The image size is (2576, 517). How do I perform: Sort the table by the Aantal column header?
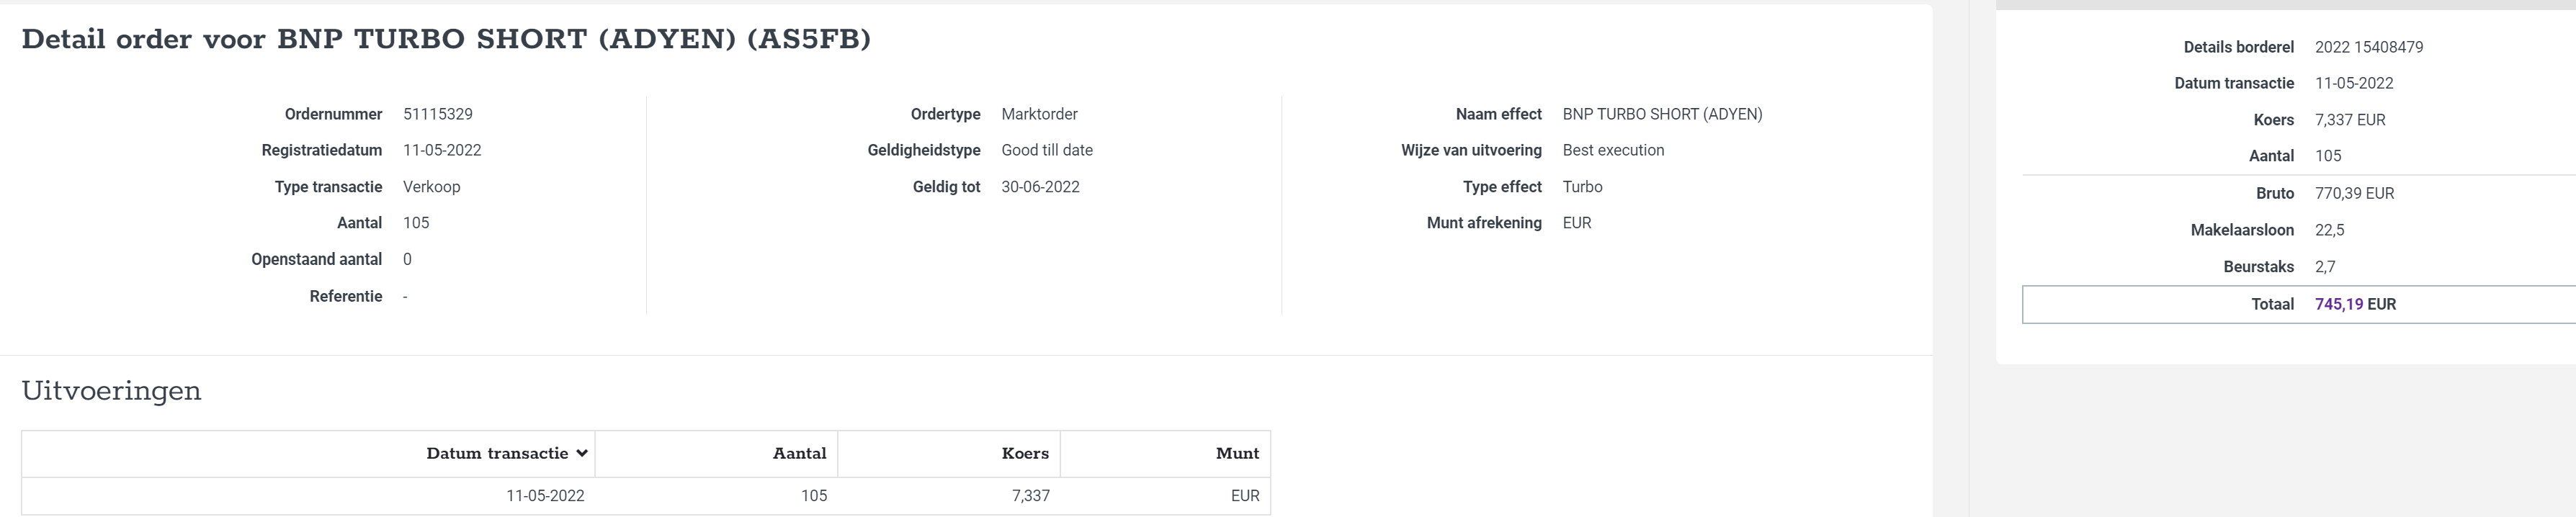tap(799, 454)
